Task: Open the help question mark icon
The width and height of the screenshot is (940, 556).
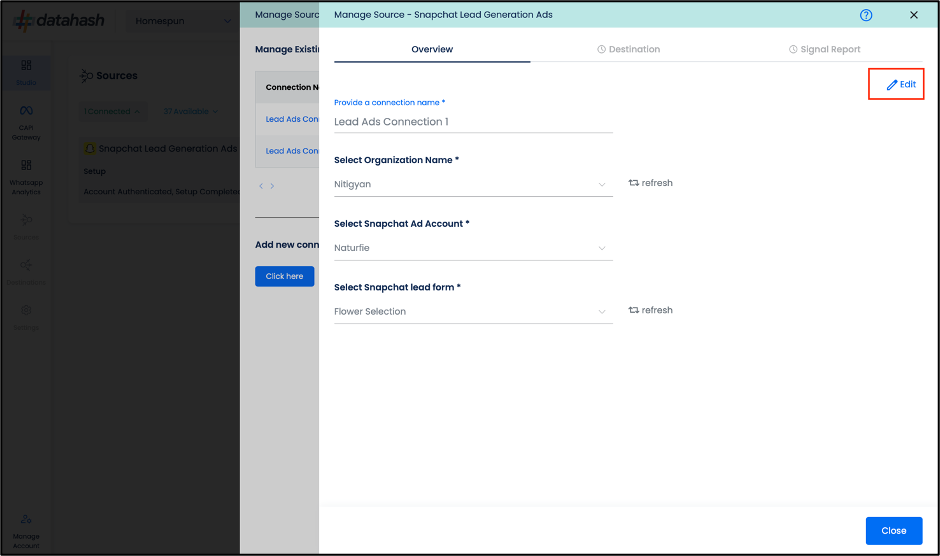Action: (x=866, y=15)
